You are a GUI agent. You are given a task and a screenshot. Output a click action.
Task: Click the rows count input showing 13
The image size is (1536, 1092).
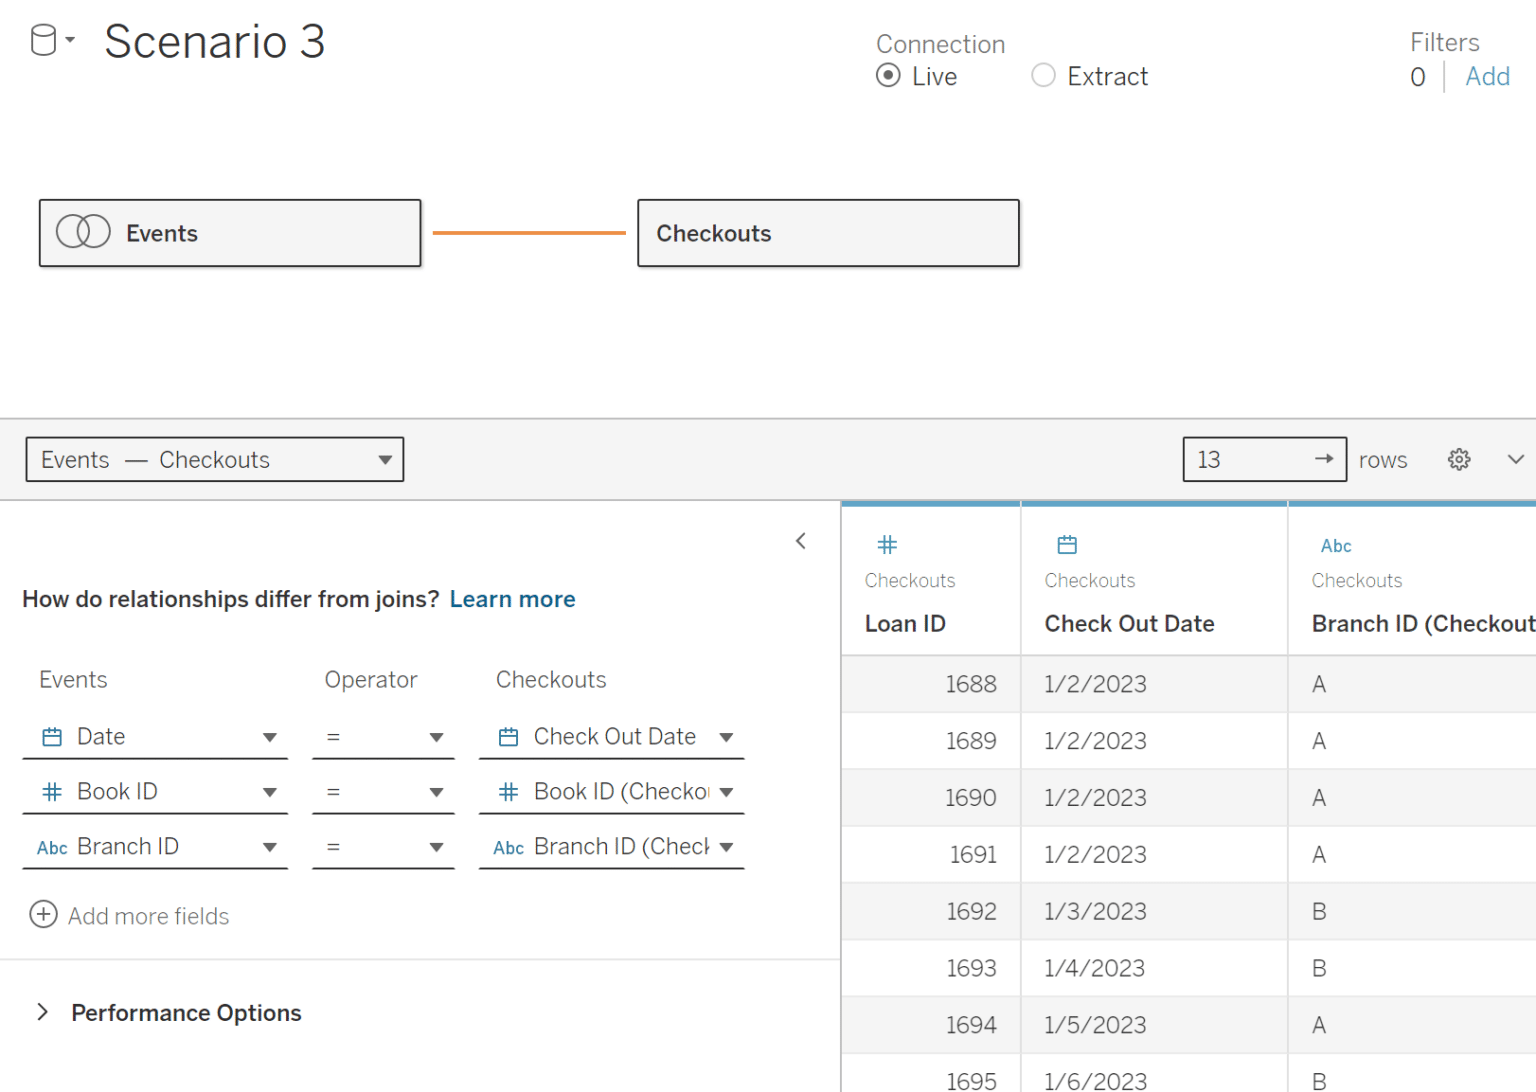click(x=1240, y=459)
